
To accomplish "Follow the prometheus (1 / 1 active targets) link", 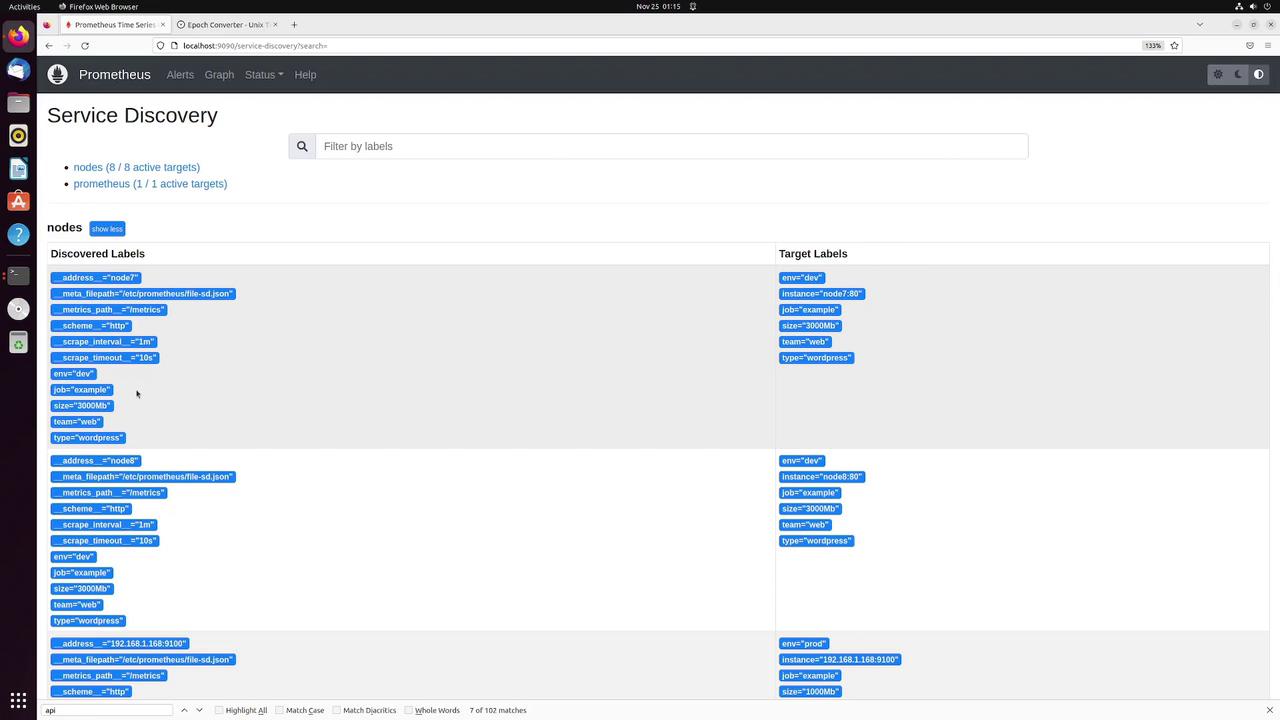I will point(150,184).
